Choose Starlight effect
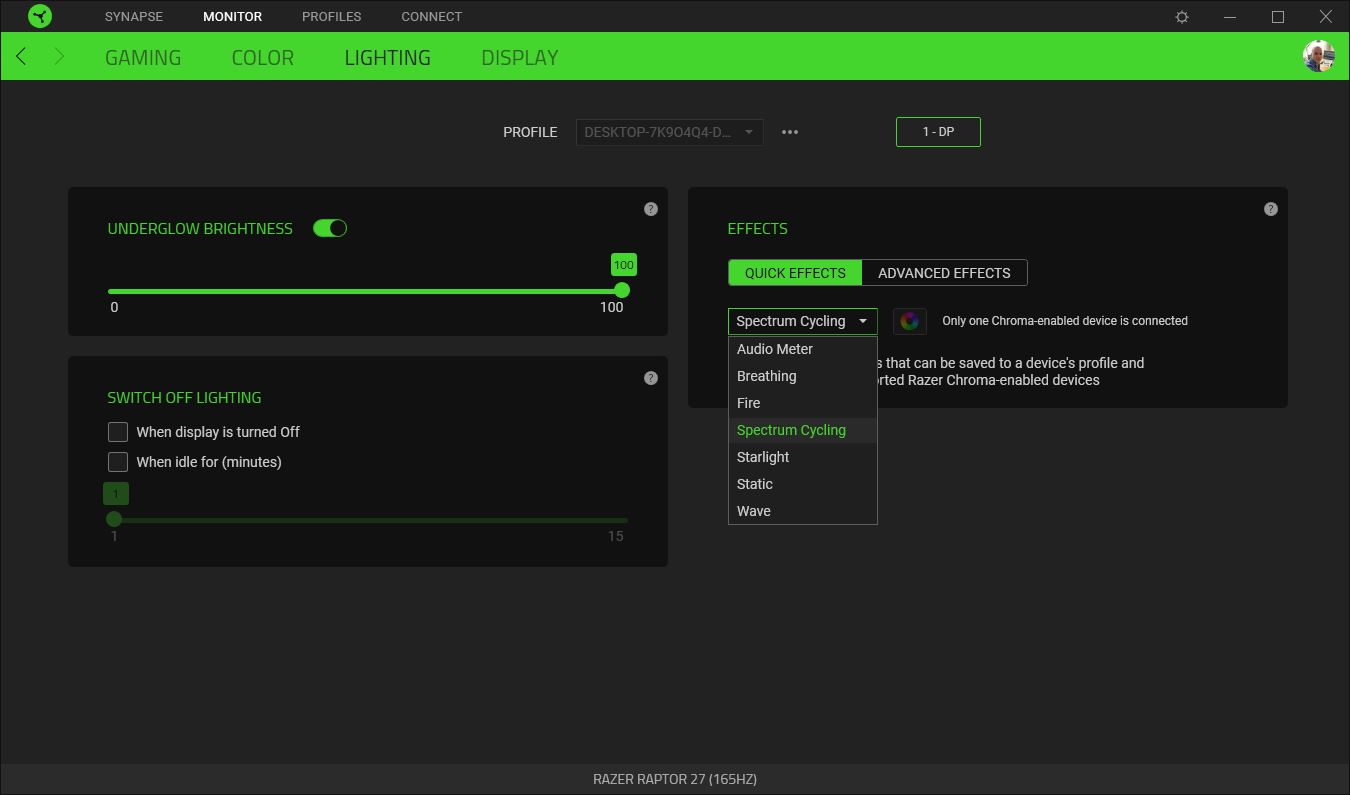The image size is (1350, 795). pyautogui.click(x=803, y=457)
